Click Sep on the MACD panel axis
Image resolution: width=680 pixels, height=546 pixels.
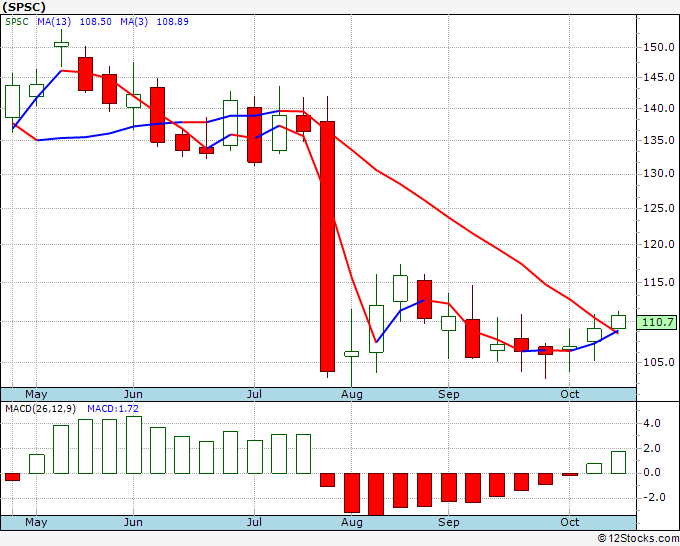pos(448,522)
